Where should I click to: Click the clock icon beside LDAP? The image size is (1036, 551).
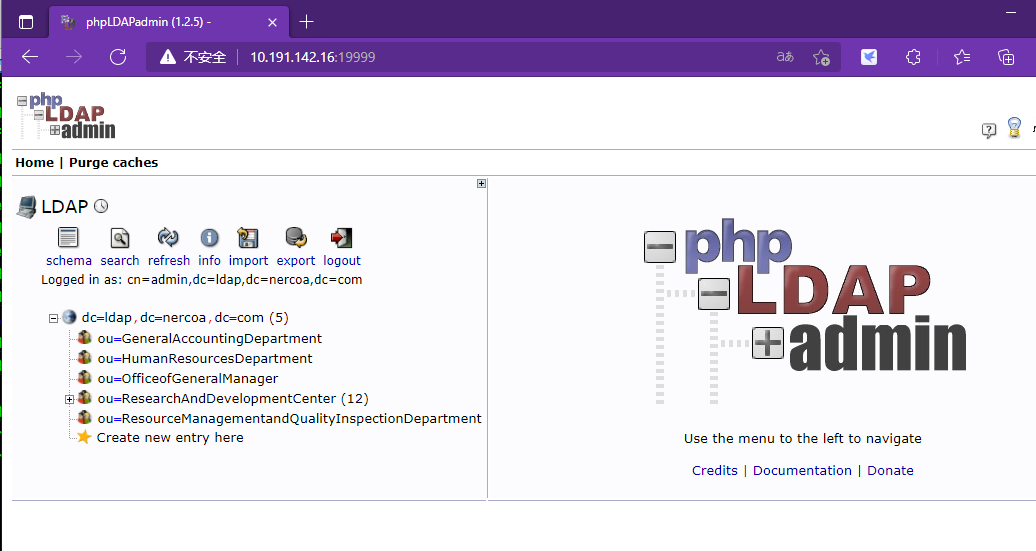click(x=101, y=206)
